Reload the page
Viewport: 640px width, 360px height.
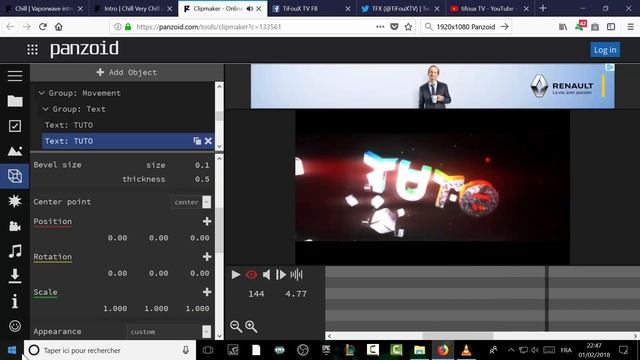click(x=42, y=27)
